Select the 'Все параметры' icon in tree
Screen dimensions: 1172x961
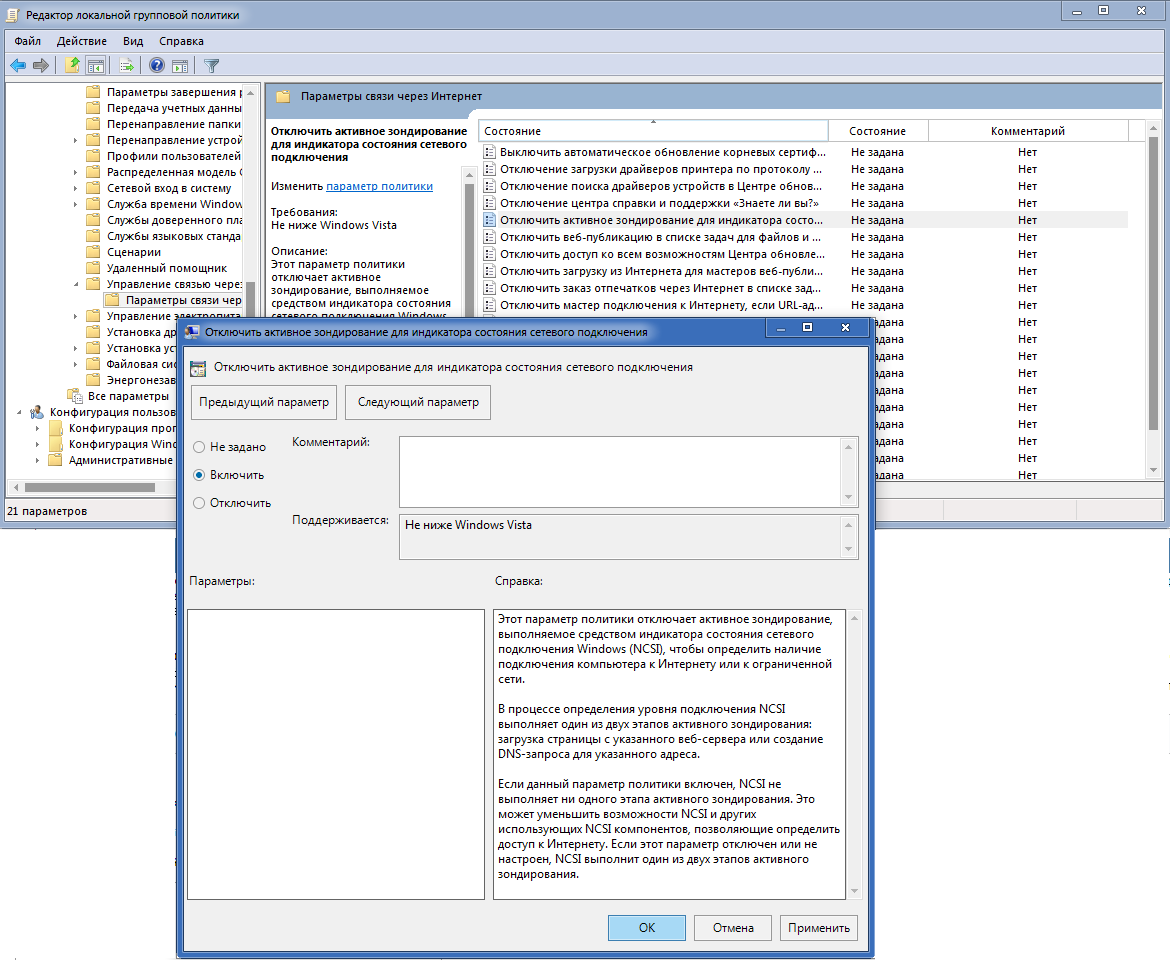coord(74,396)
